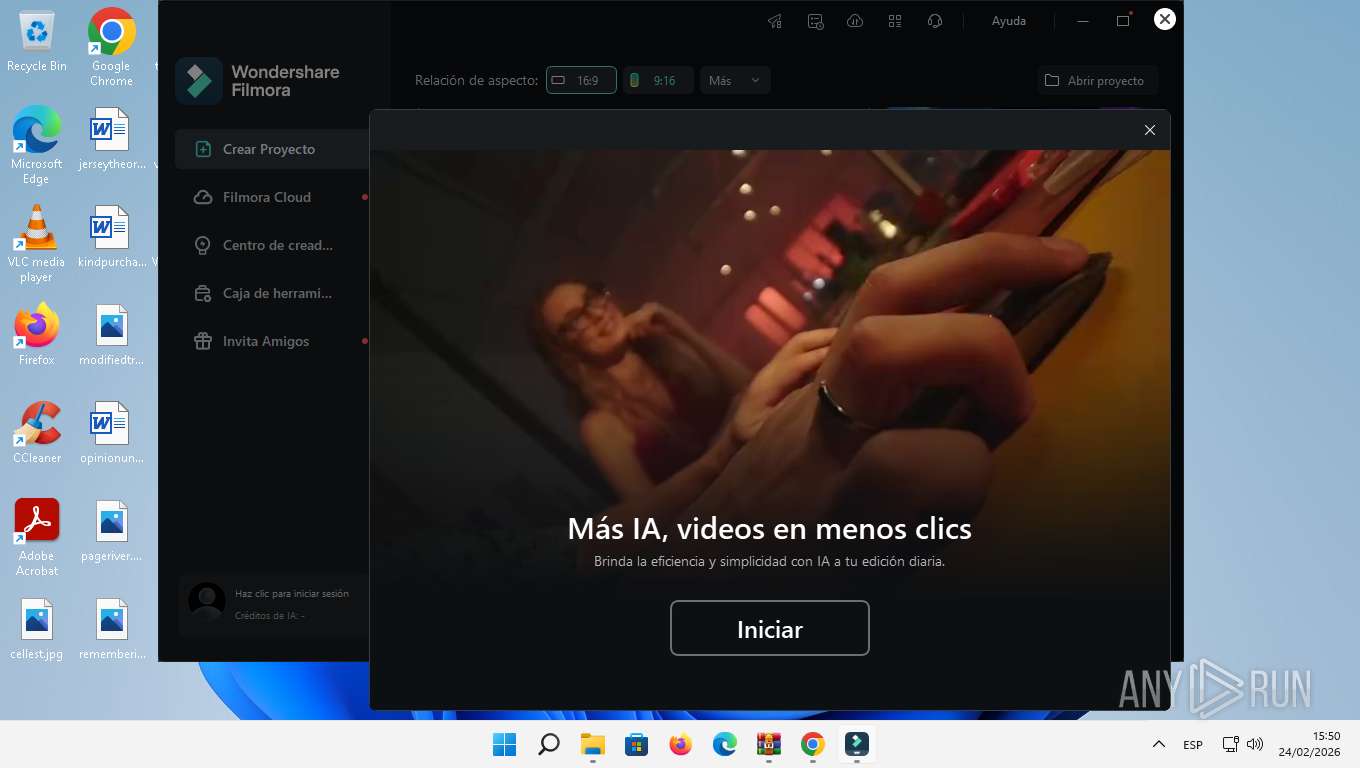Show hidden system tray icons
Viewport: 1360px width, 768px height.
tap(1159, 744)
